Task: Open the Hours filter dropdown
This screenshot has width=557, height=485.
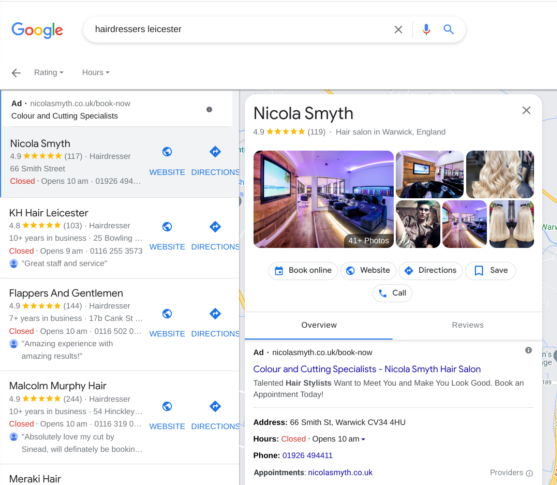Action: tap(96, 72)
